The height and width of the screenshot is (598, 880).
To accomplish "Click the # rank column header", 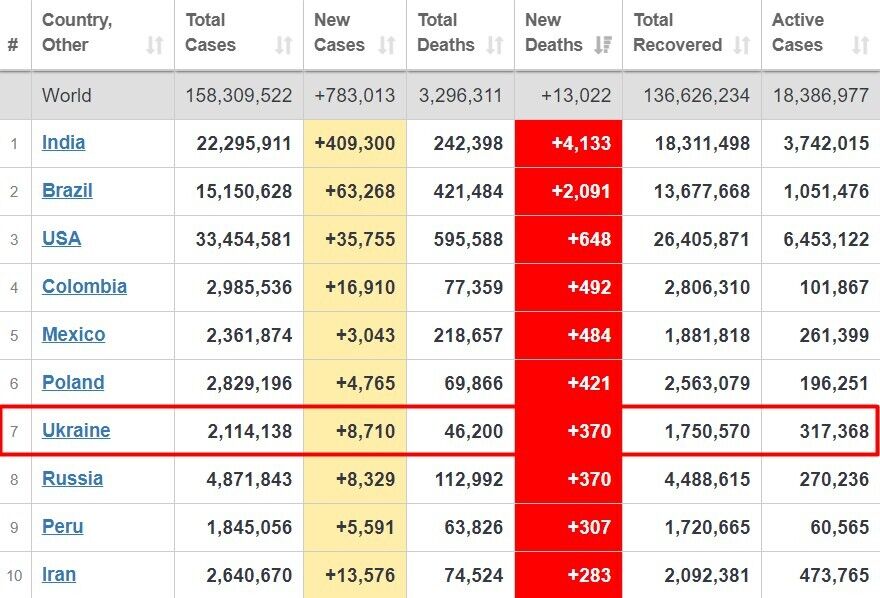I will point(13,45).
